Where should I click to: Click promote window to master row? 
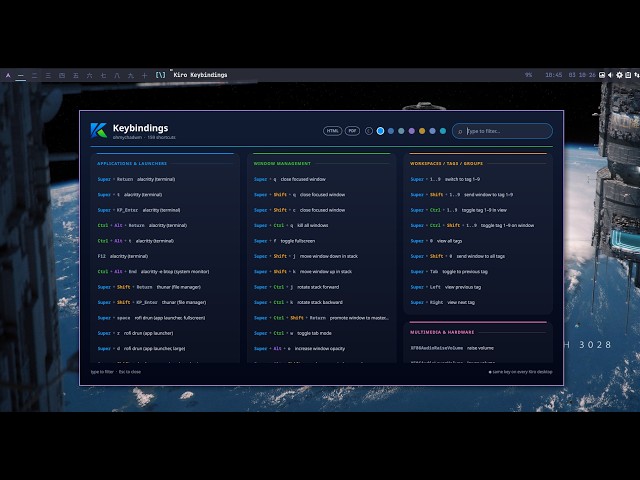click(x=321, y=318)
